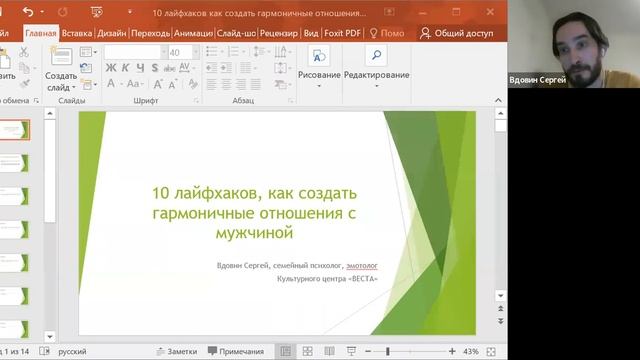
Task: Open the Review (Рецензир) tab
Action: 279,33
